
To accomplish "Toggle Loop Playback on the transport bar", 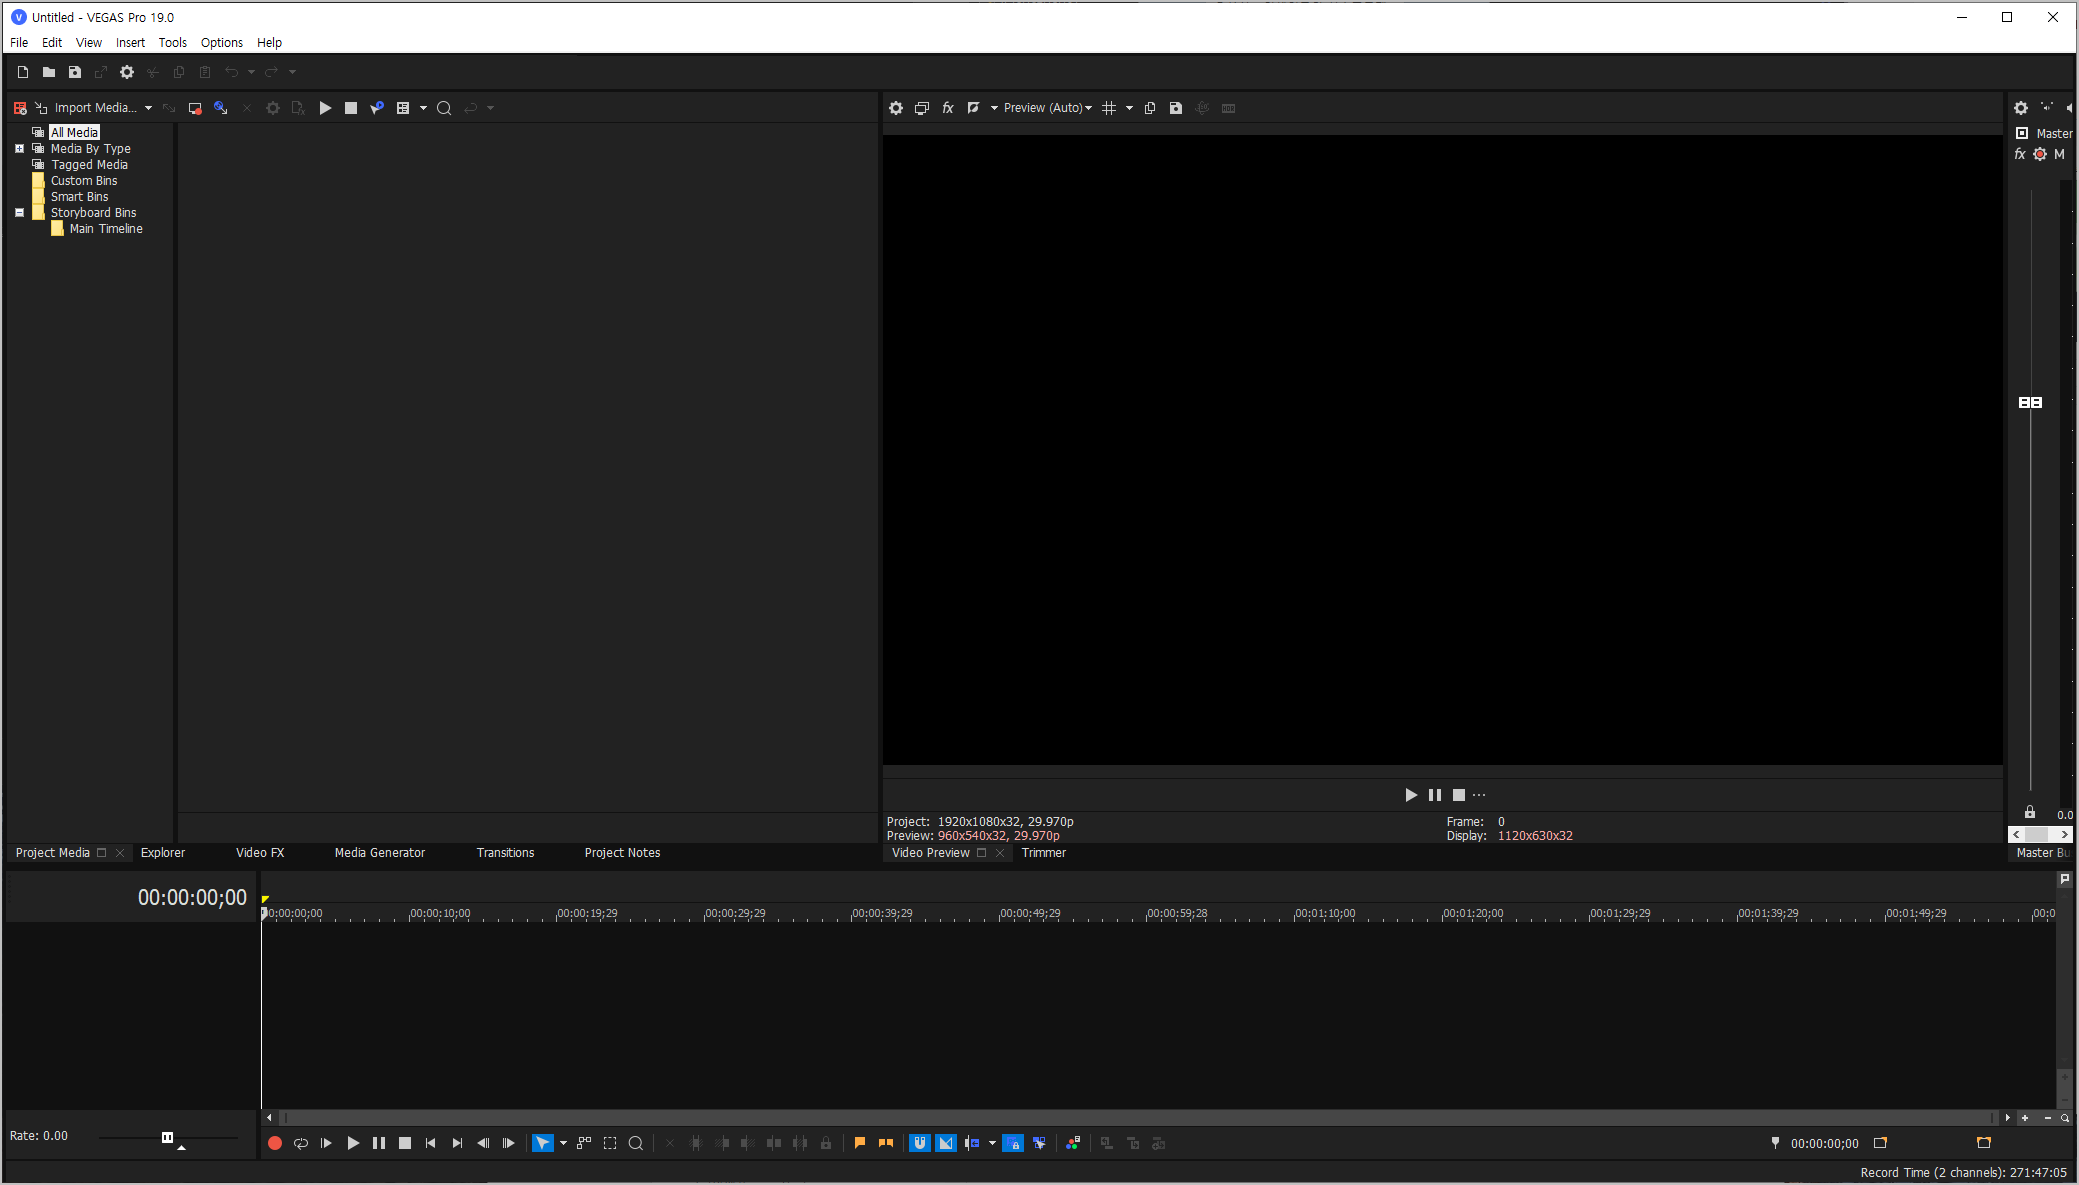I will point(301,1143).
